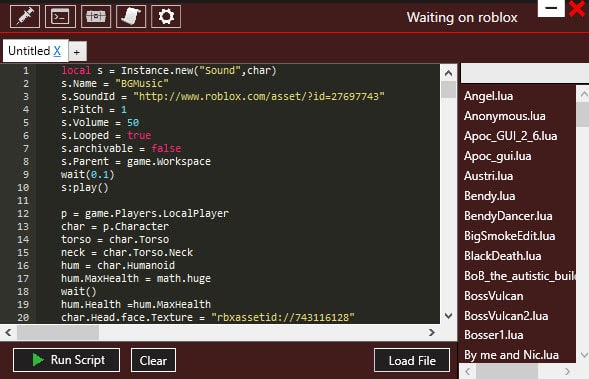Select Anonymous.lua in script list
Screen dimensions: 589x379
pyautogui.click(x=504, y=116)
